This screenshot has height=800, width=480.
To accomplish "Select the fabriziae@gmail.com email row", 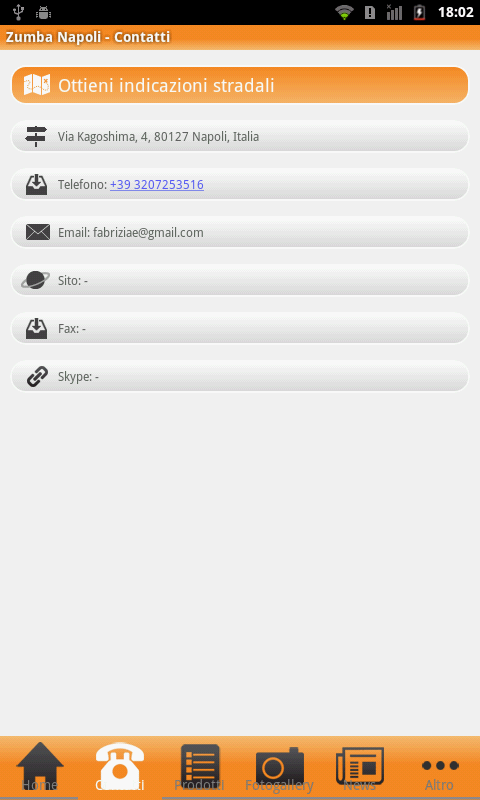I will pos(240,232).
